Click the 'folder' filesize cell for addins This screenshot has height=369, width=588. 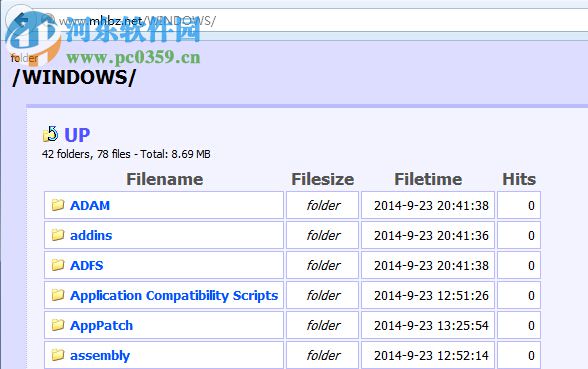(322, 235)
